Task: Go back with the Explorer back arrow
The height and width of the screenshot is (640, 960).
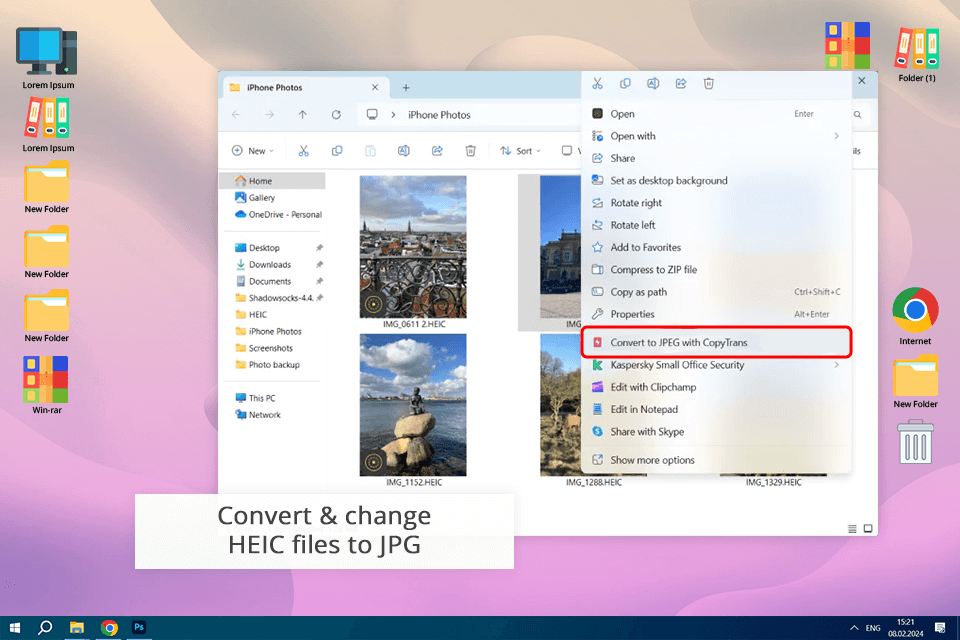Action: tap(236, 115)
